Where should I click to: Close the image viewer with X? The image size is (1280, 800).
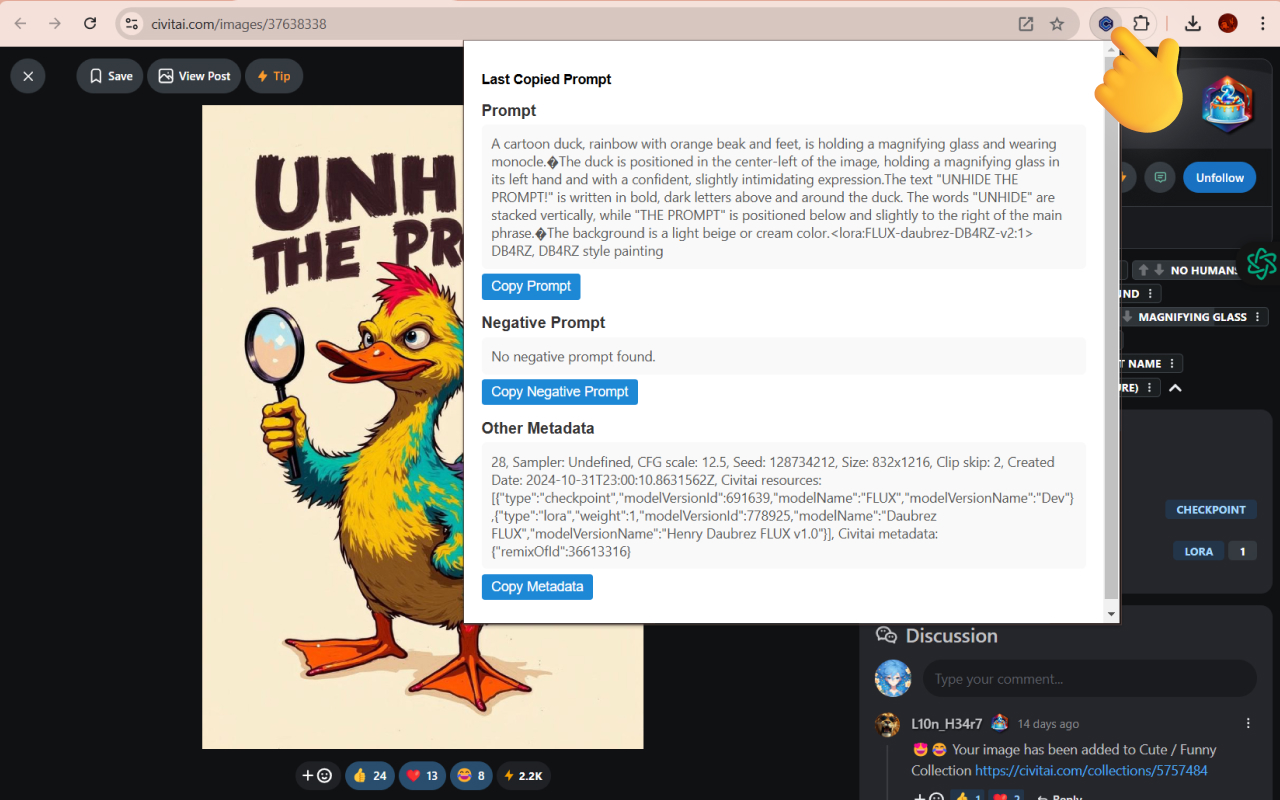[28, 76]
